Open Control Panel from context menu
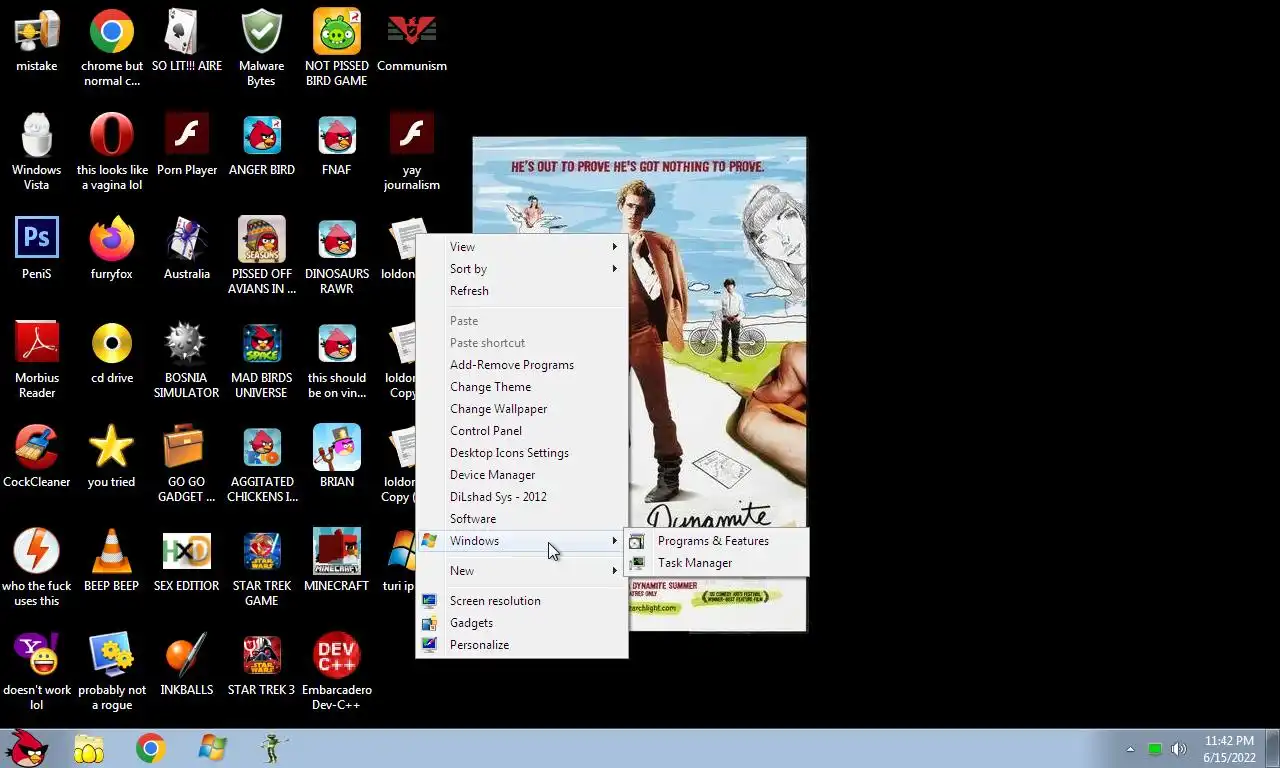 click(522, 431)
